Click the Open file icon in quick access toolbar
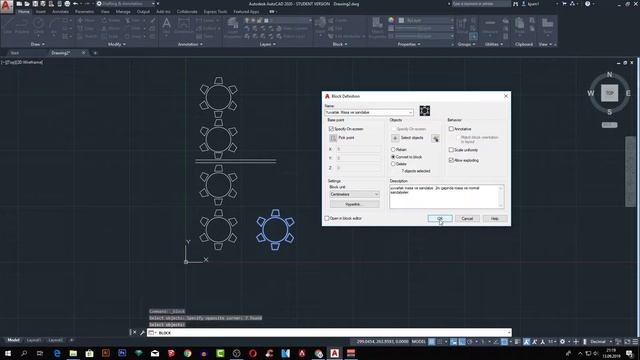 pyautogui.click(x=27, y=4)
